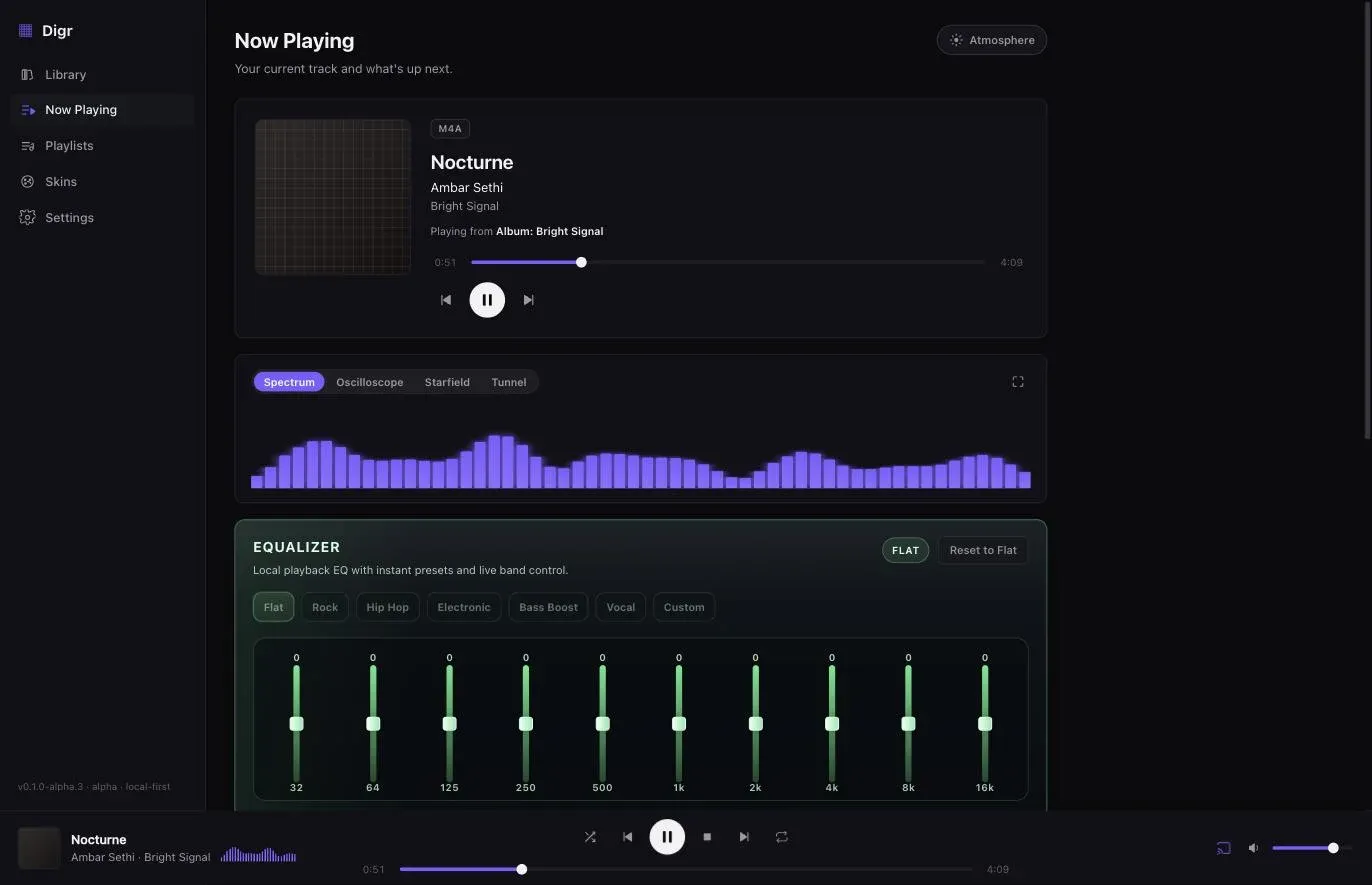Pause playback in the bottom player bar
This screenshot has height=885, width=1372.
tap(667, 837)
